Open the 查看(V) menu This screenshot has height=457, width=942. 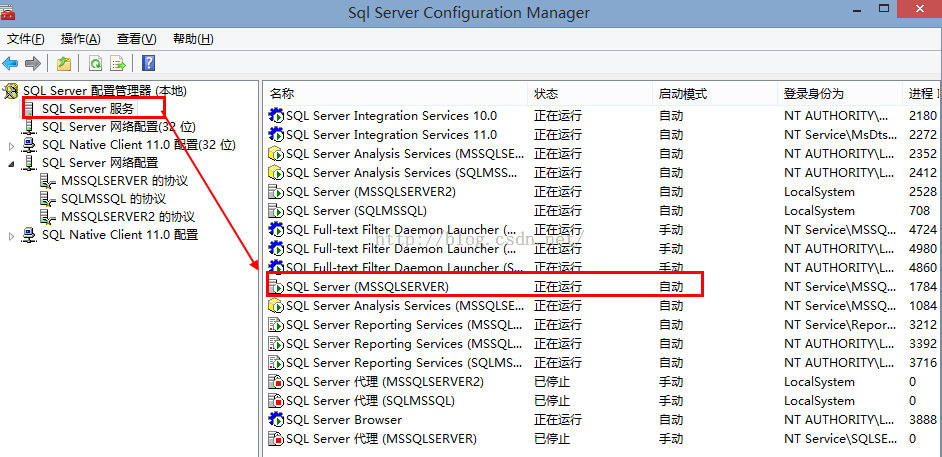click(x=137, y=39)
